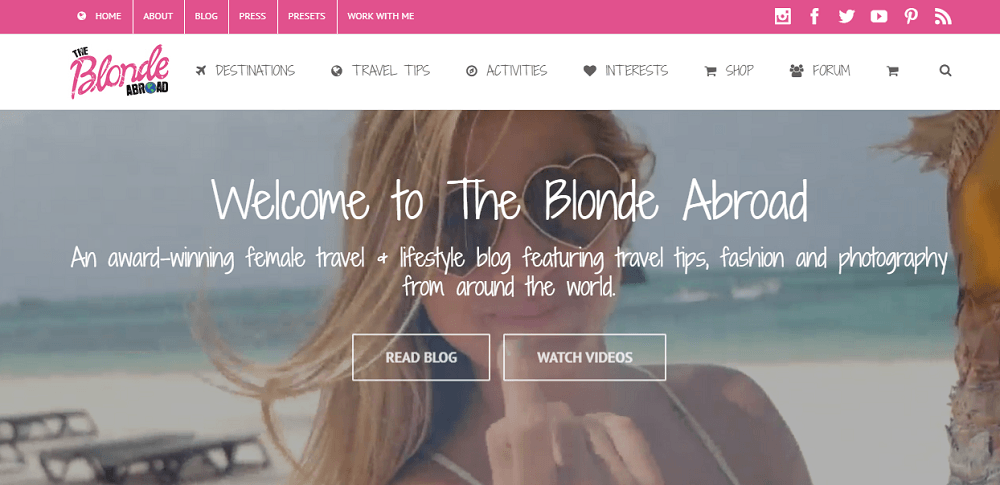Go to the Forum section
1000x485 pixels.
(820, 70)
